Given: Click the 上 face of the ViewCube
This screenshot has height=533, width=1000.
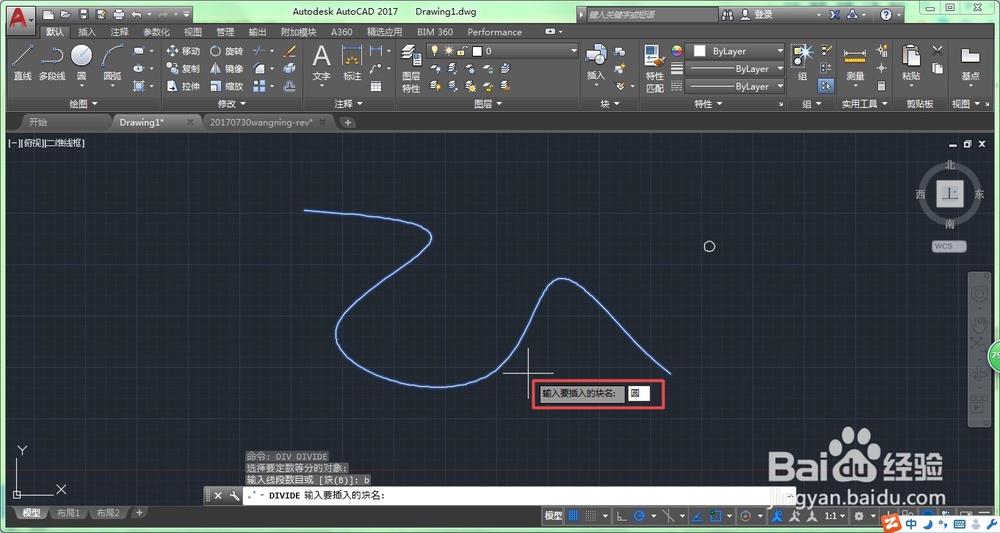Looking at the screenshot, I should 950,193.
